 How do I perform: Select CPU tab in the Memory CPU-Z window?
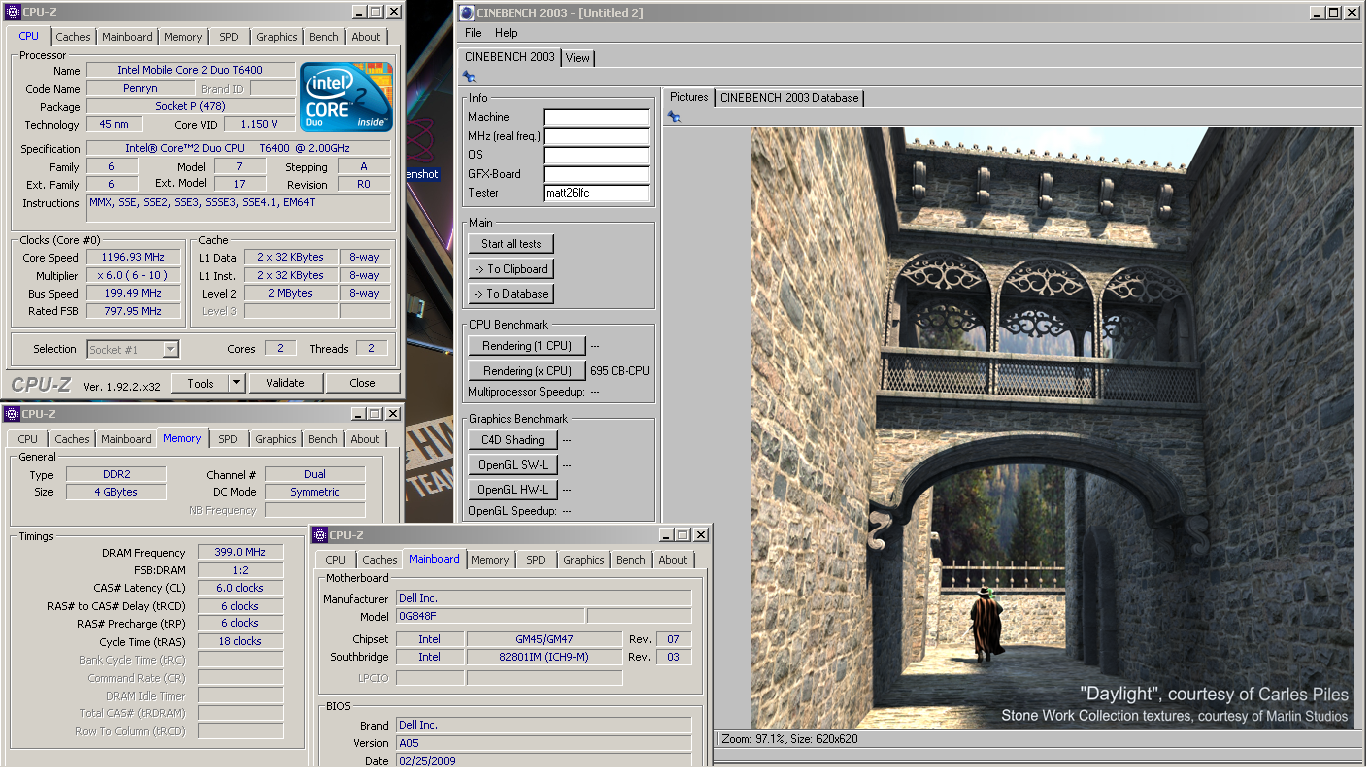pos(28,439)
